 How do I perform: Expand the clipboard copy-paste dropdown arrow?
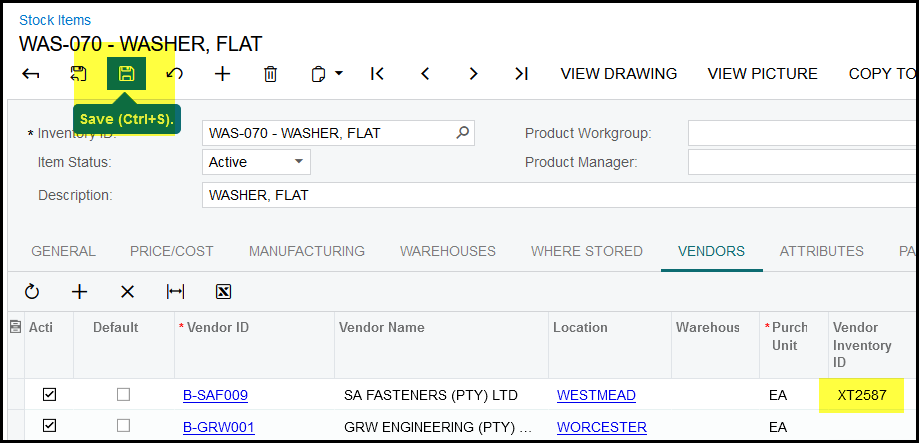339,73
